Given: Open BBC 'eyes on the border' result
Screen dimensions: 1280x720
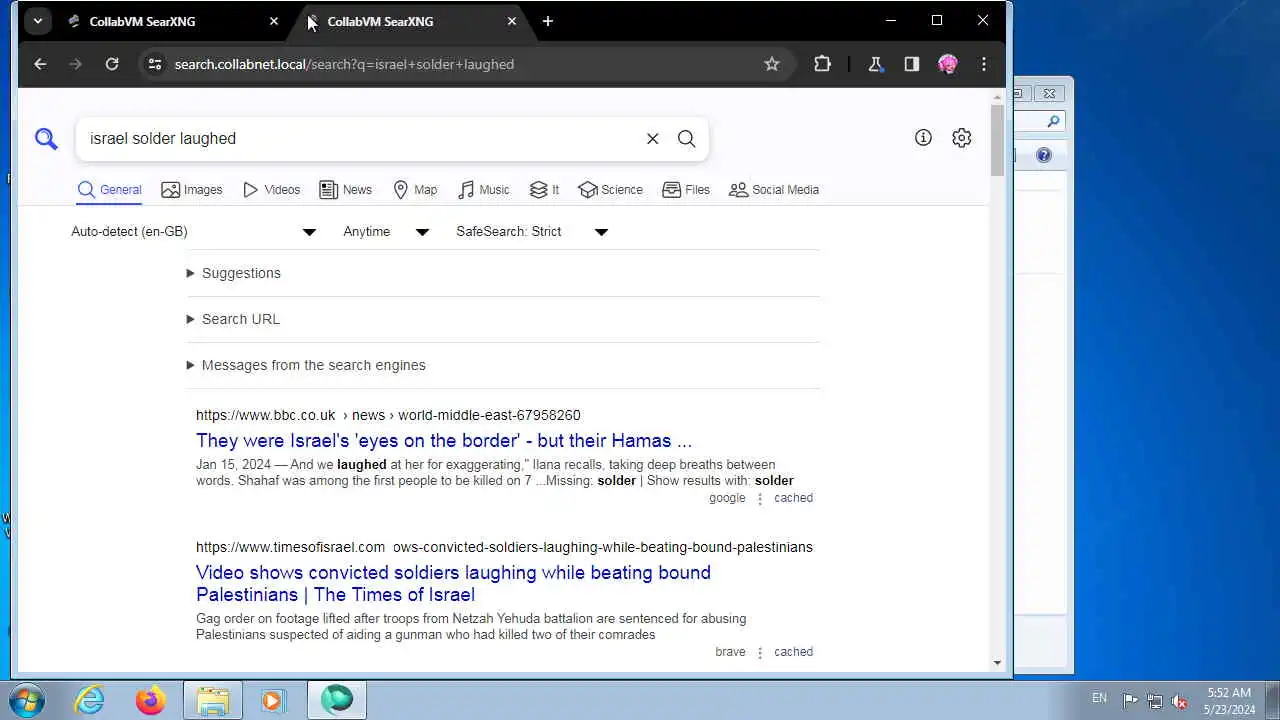Looking at the screenshot, I should (444, 441).
